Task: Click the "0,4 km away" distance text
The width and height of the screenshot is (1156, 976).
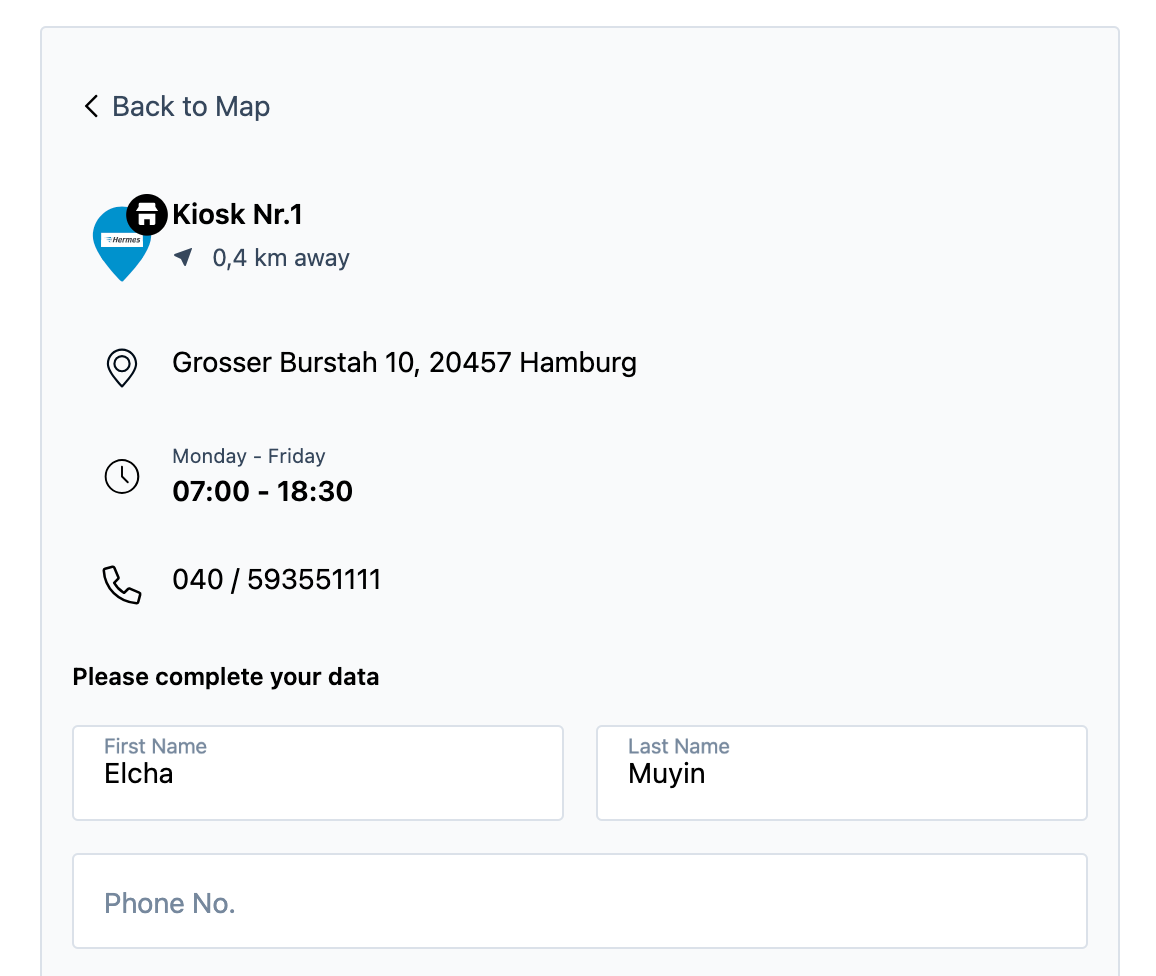Action: pos(281,258)
